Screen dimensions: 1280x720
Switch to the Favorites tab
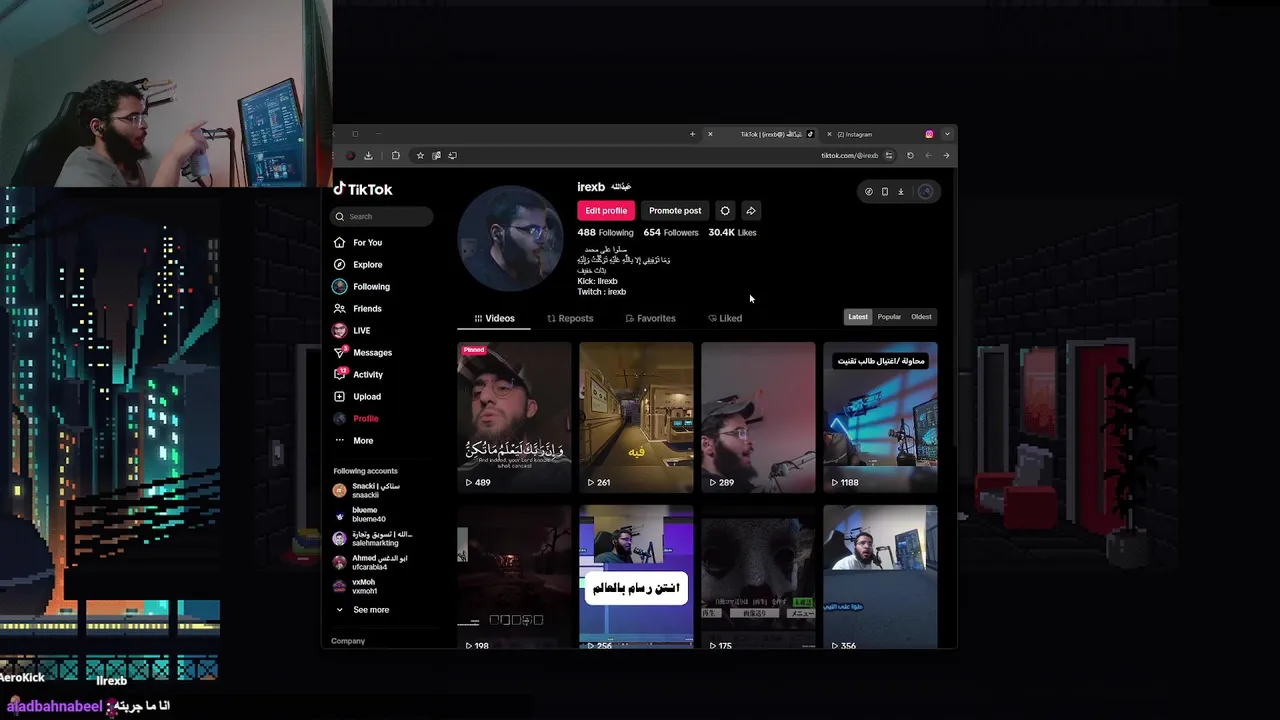(650, 318)
